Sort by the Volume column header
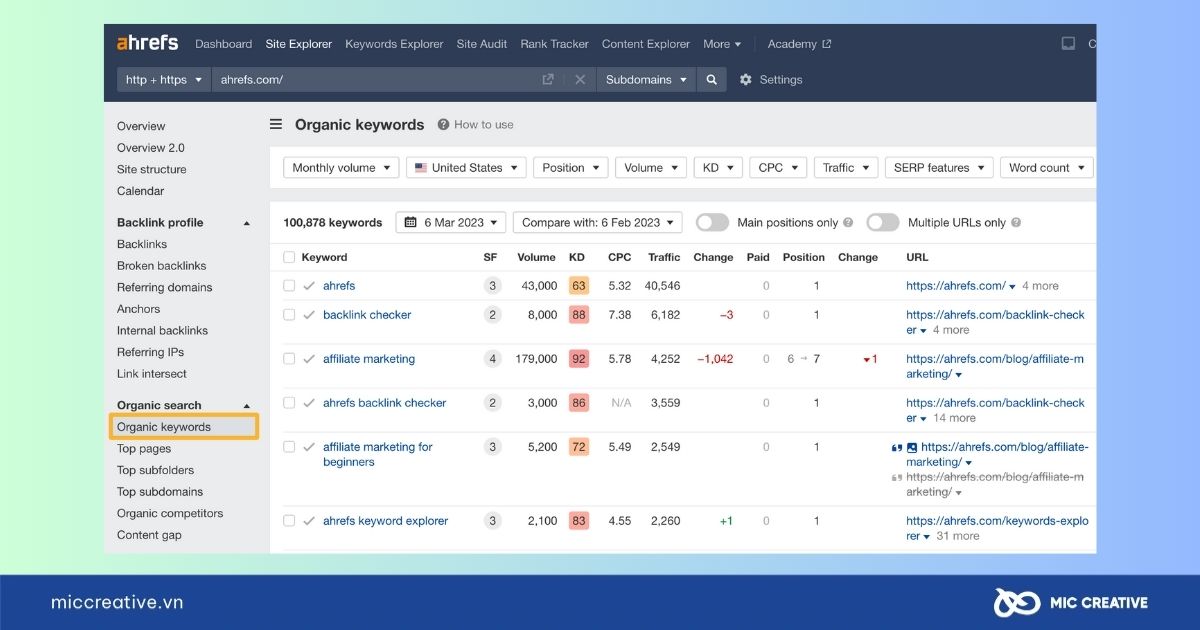Image resolution: width=1200 pixels, height=630 pixels. 537,257
